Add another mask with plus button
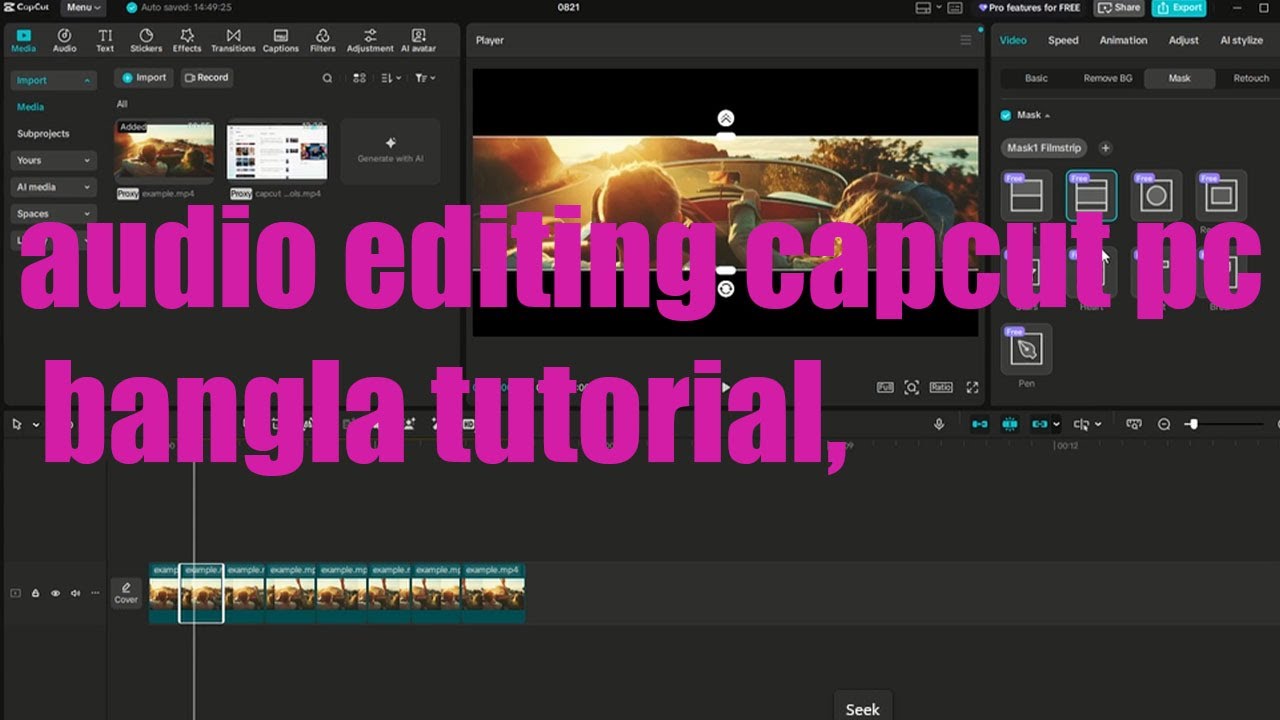 (1105, 148)
